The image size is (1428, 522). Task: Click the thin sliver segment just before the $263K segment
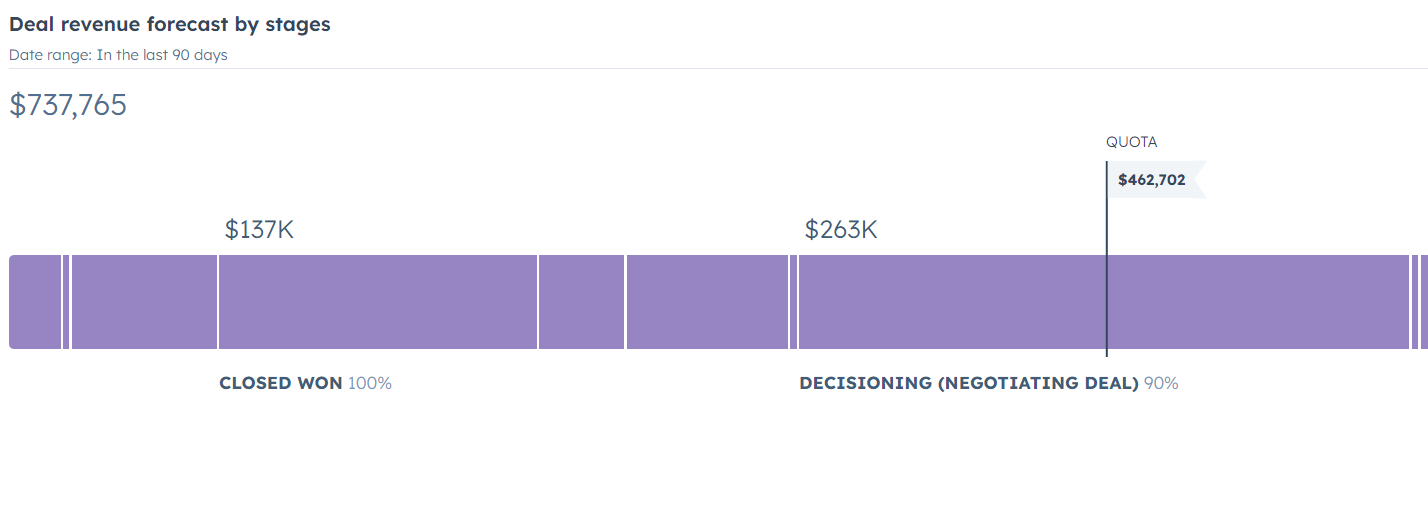tap(793, 302)
